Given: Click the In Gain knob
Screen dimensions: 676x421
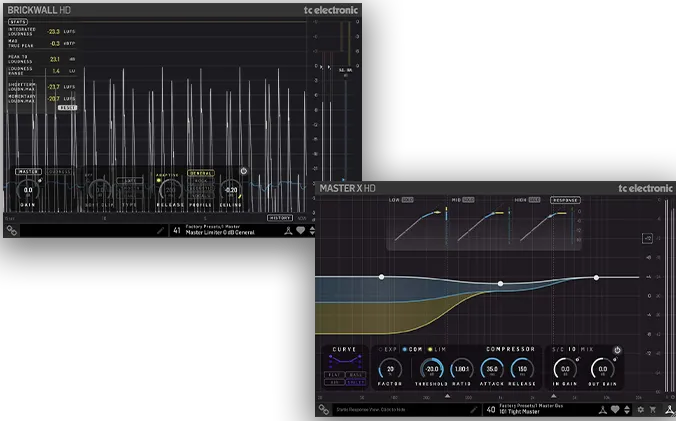Looking at the screenshot, I should (565, 369).
